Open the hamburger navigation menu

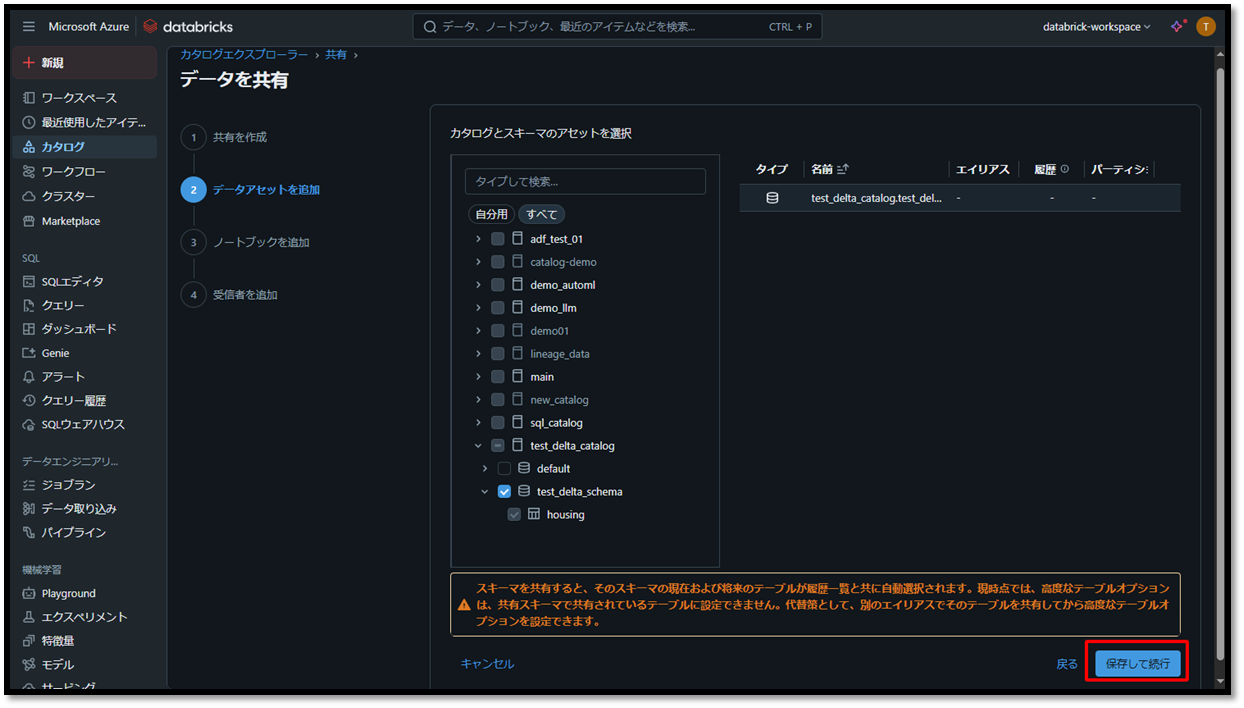click(x=29, y=27)
